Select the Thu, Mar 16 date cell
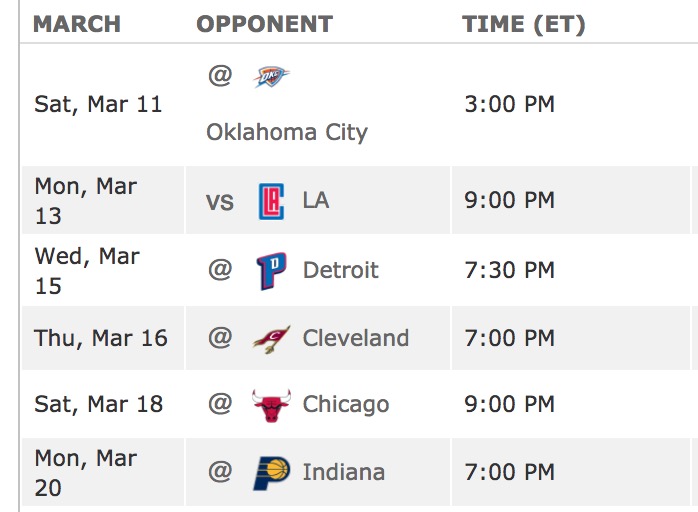This screenshot has height=512, width=698. [101, 338]
